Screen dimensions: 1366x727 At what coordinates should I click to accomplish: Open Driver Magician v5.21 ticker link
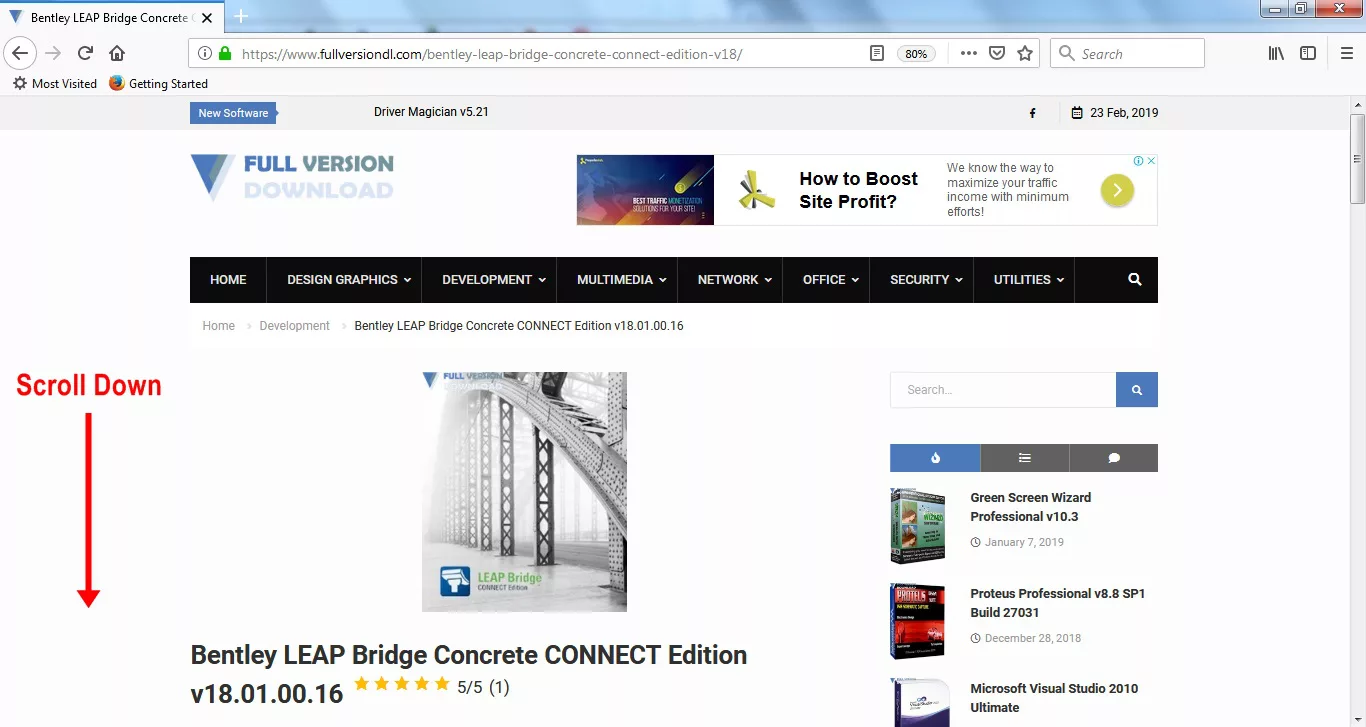click(431, 112)
